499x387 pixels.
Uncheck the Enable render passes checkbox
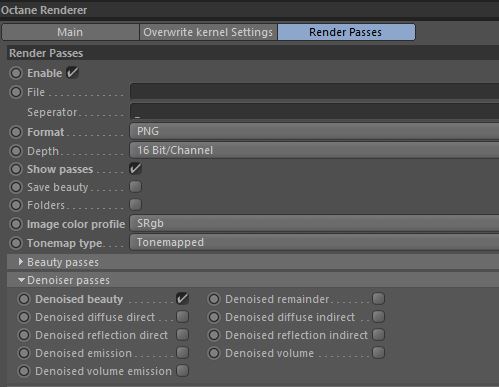click(x=72, y=73)
